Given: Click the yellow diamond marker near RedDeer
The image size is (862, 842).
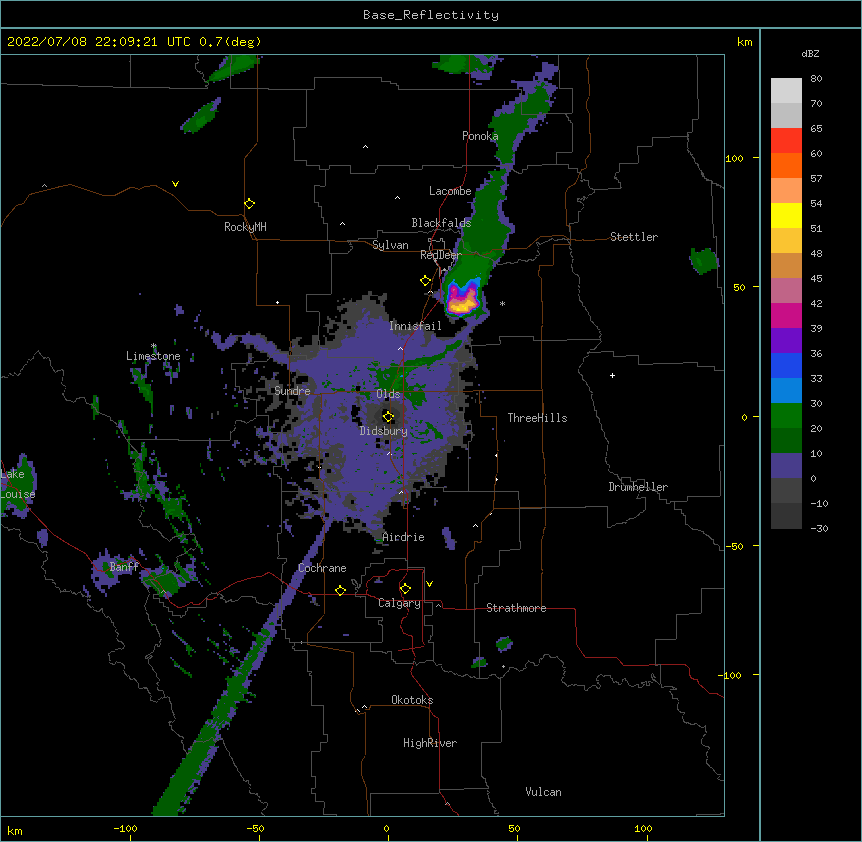Looking at the screenshot, I should point(425,281).
